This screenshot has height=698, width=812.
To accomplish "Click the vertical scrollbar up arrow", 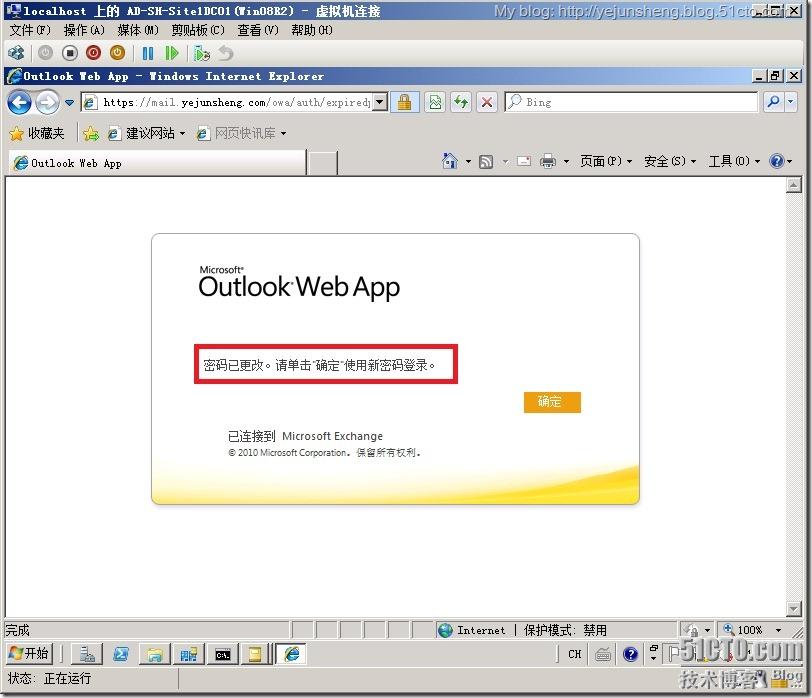I will coord(793,185).
